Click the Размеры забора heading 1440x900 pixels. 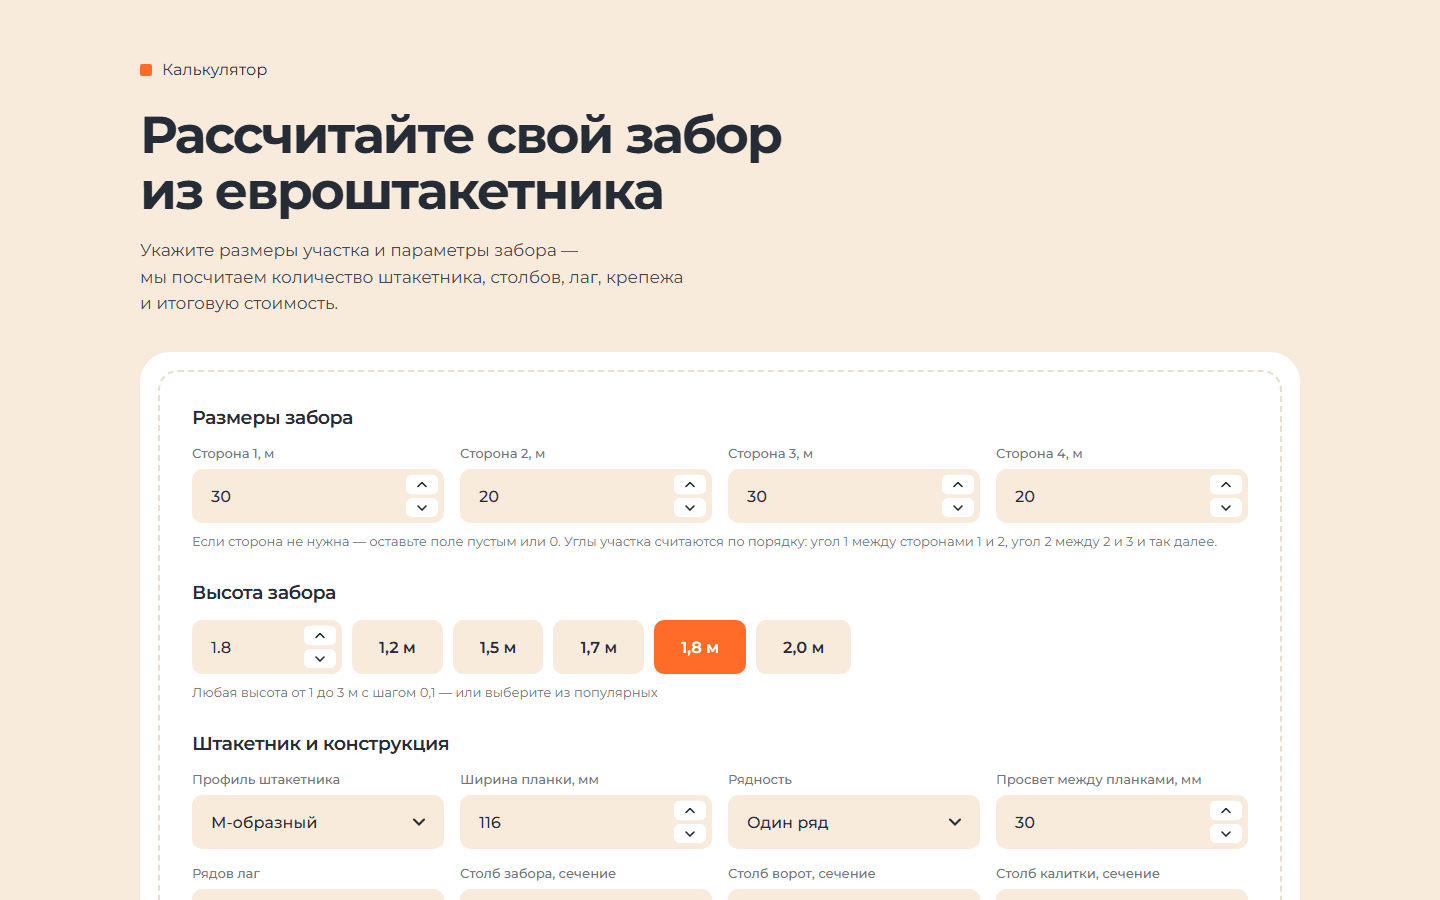pos(272,418)
